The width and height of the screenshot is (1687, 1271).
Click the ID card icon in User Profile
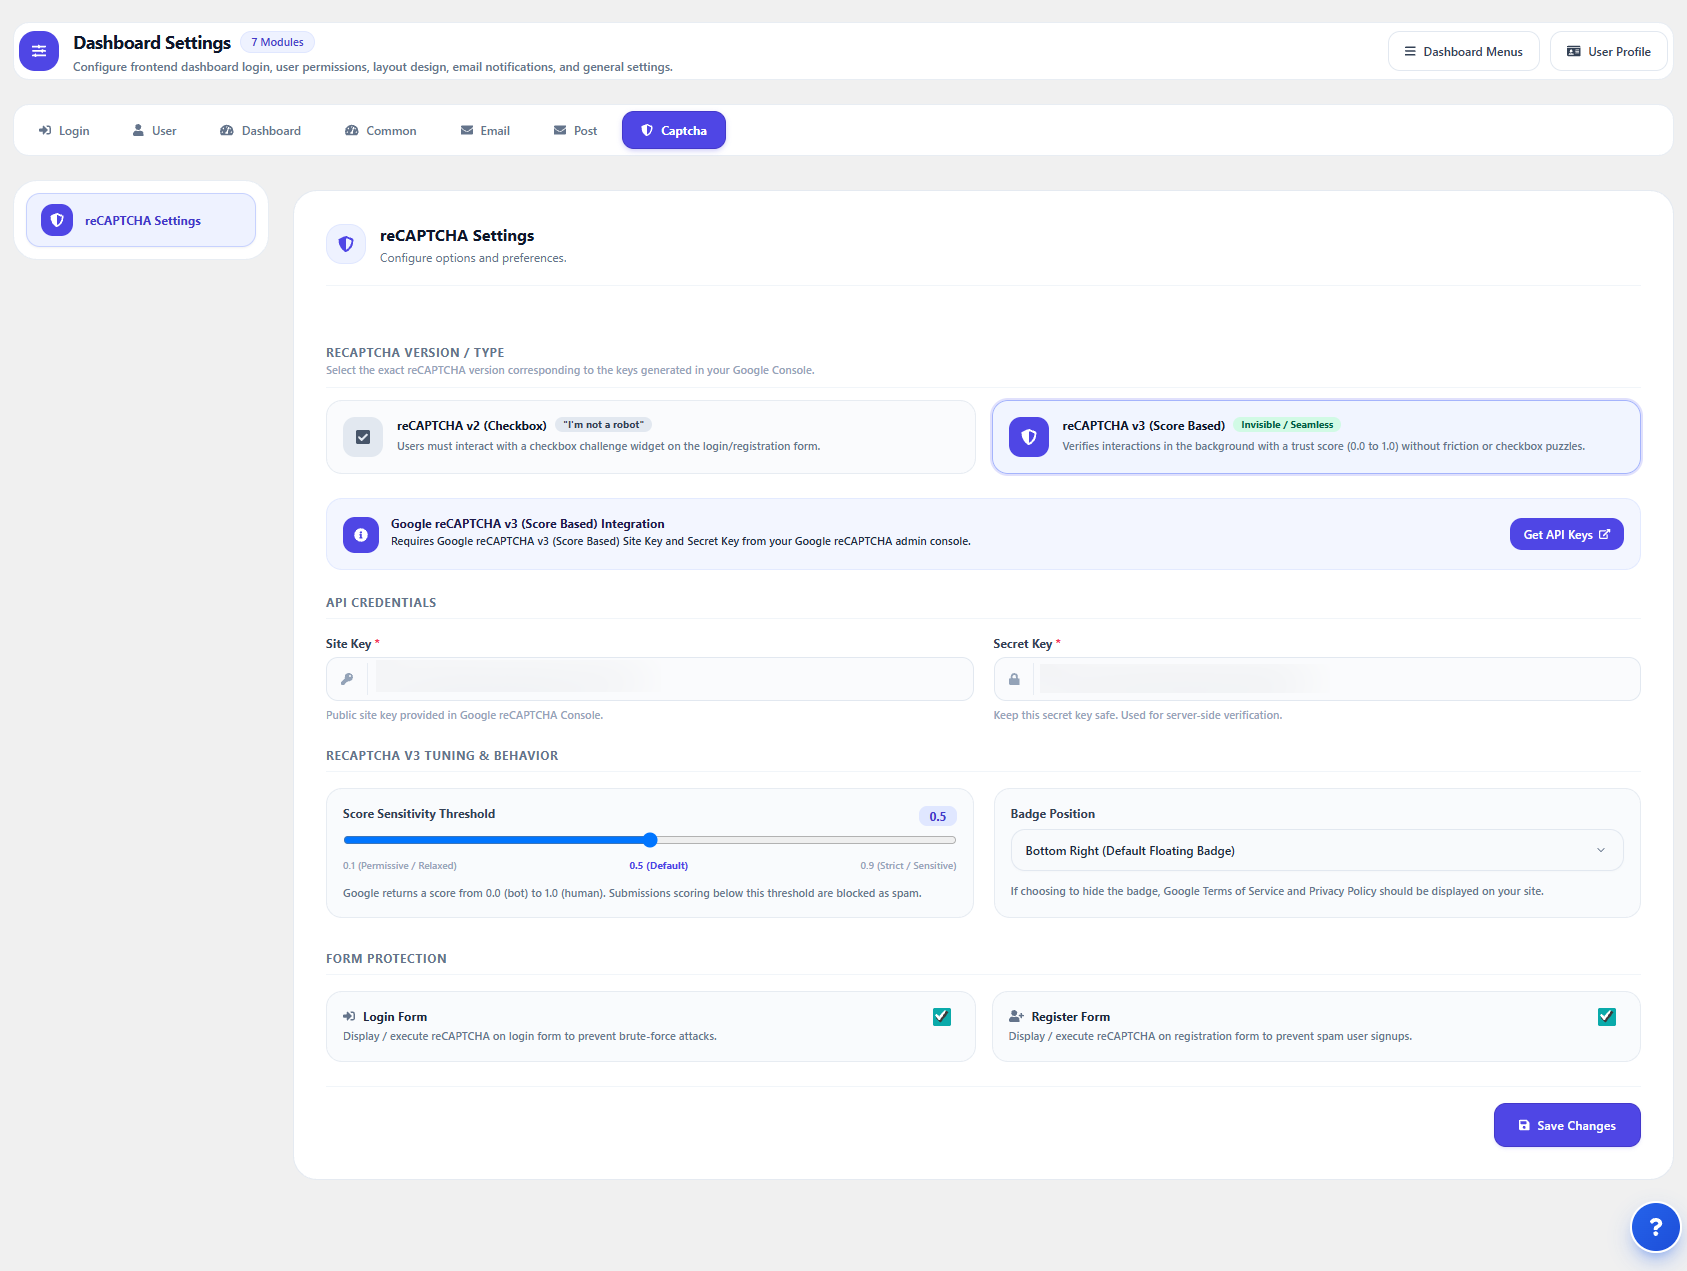point(1574,51)
